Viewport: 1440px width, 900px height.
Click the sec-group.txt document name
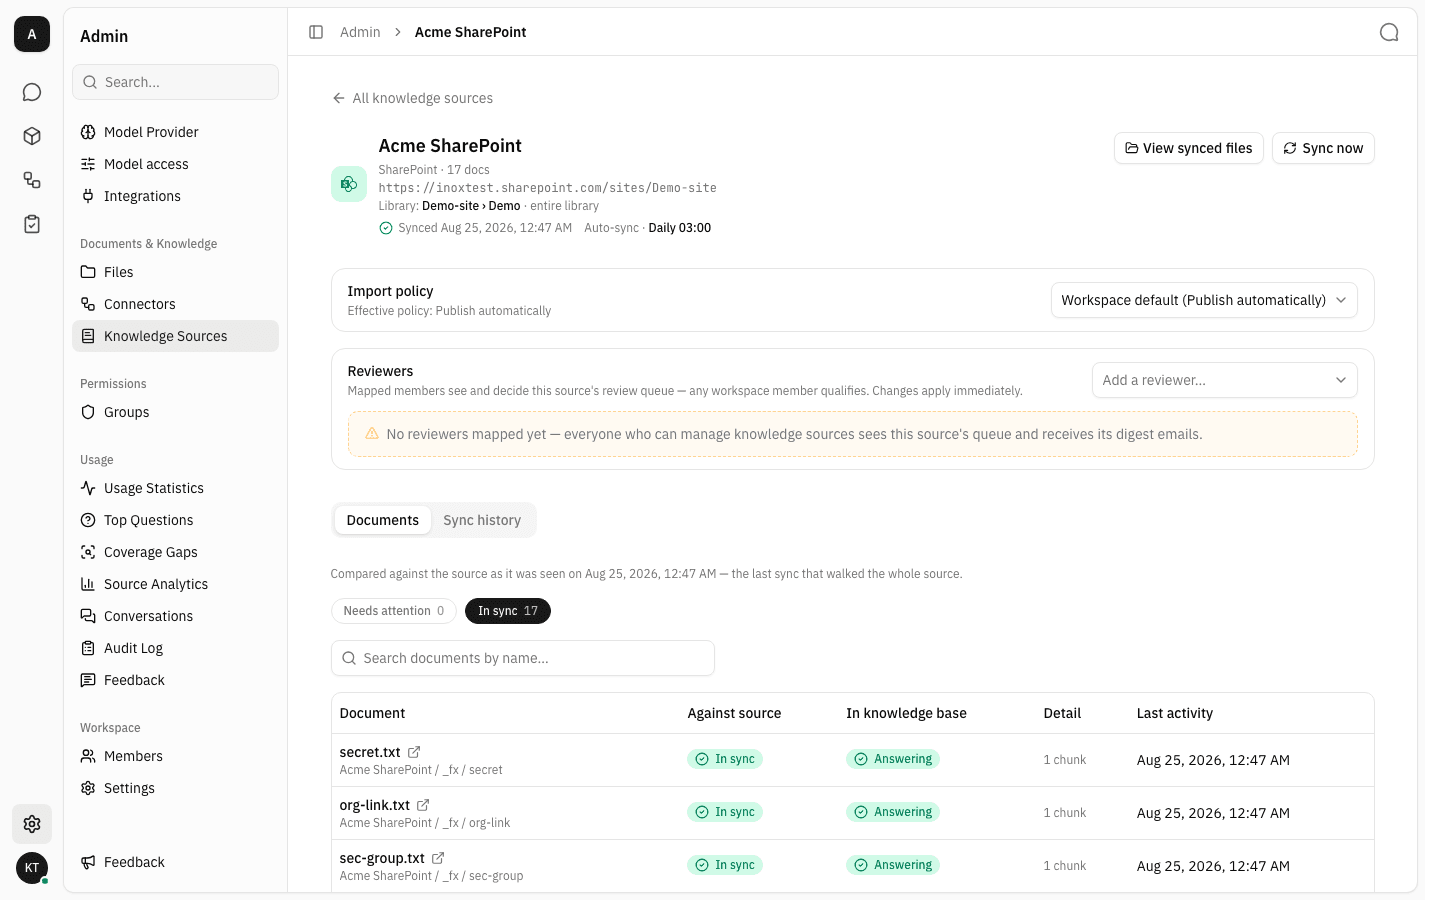coord(382,858)
